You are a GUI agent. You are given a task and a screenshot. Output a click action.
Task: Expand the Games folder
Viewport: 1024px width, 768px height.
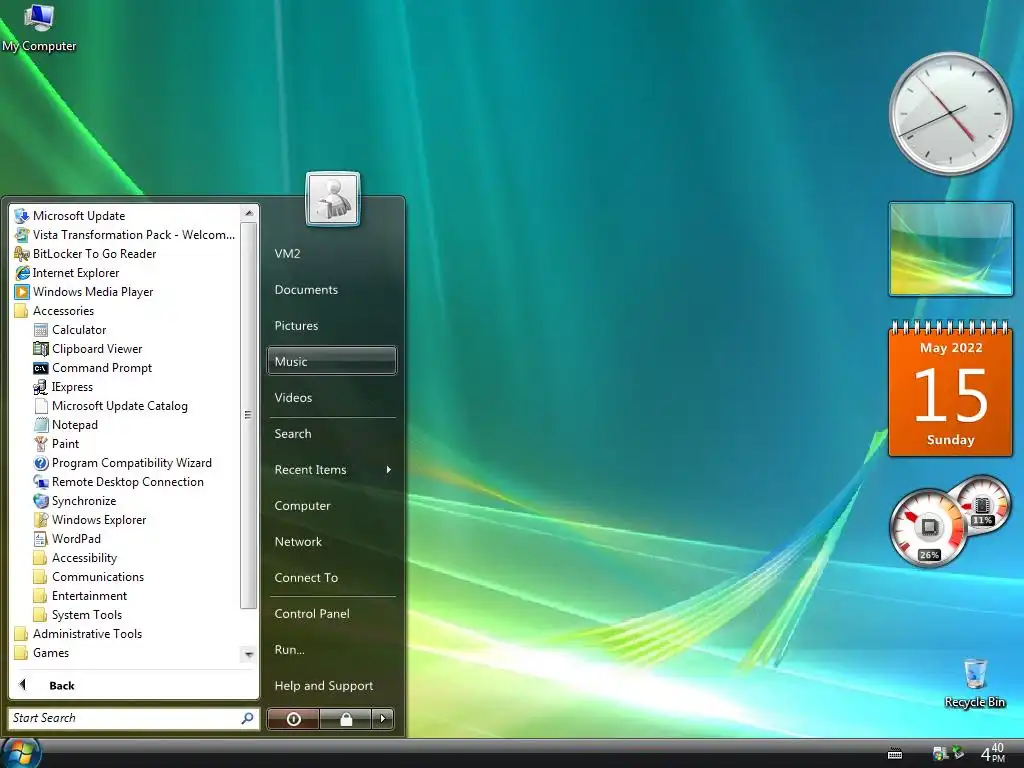coord(41,652)
